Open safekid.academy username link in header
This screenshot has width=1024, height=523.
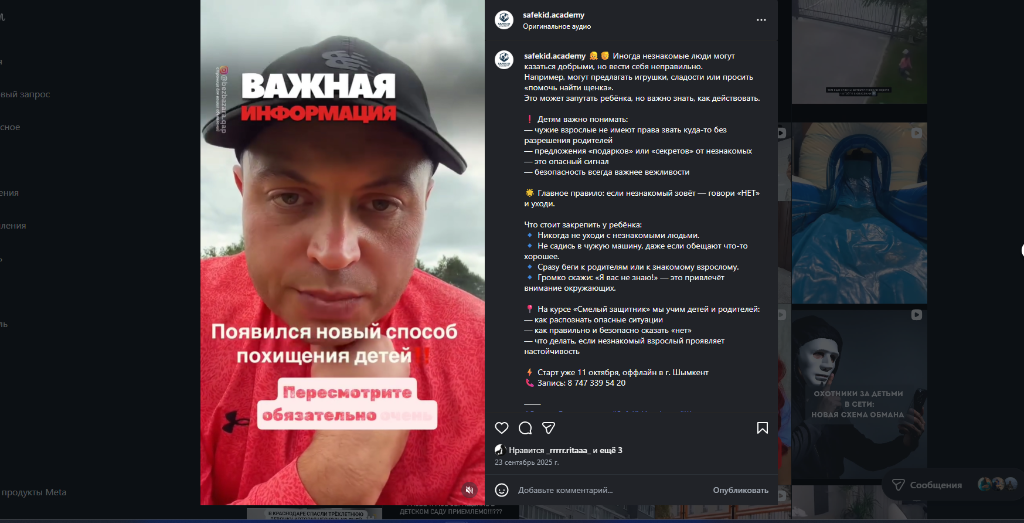[553, 15]
